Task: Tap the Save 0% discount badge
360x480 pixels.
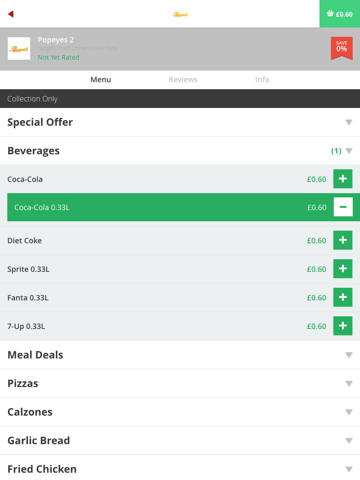Action: pos(342,48)
